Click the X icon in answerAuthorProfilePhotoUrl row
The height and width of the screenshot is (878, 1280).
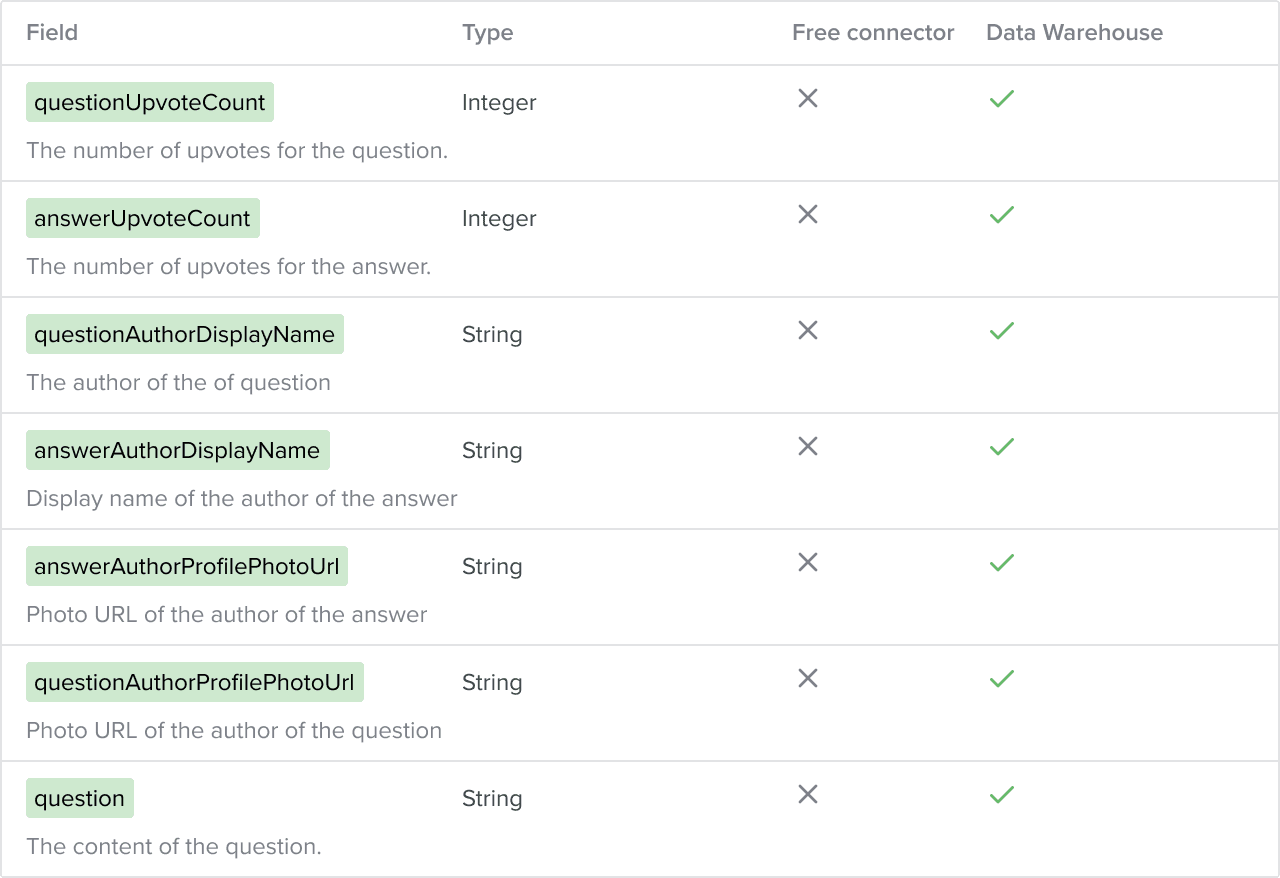[808, 562]
